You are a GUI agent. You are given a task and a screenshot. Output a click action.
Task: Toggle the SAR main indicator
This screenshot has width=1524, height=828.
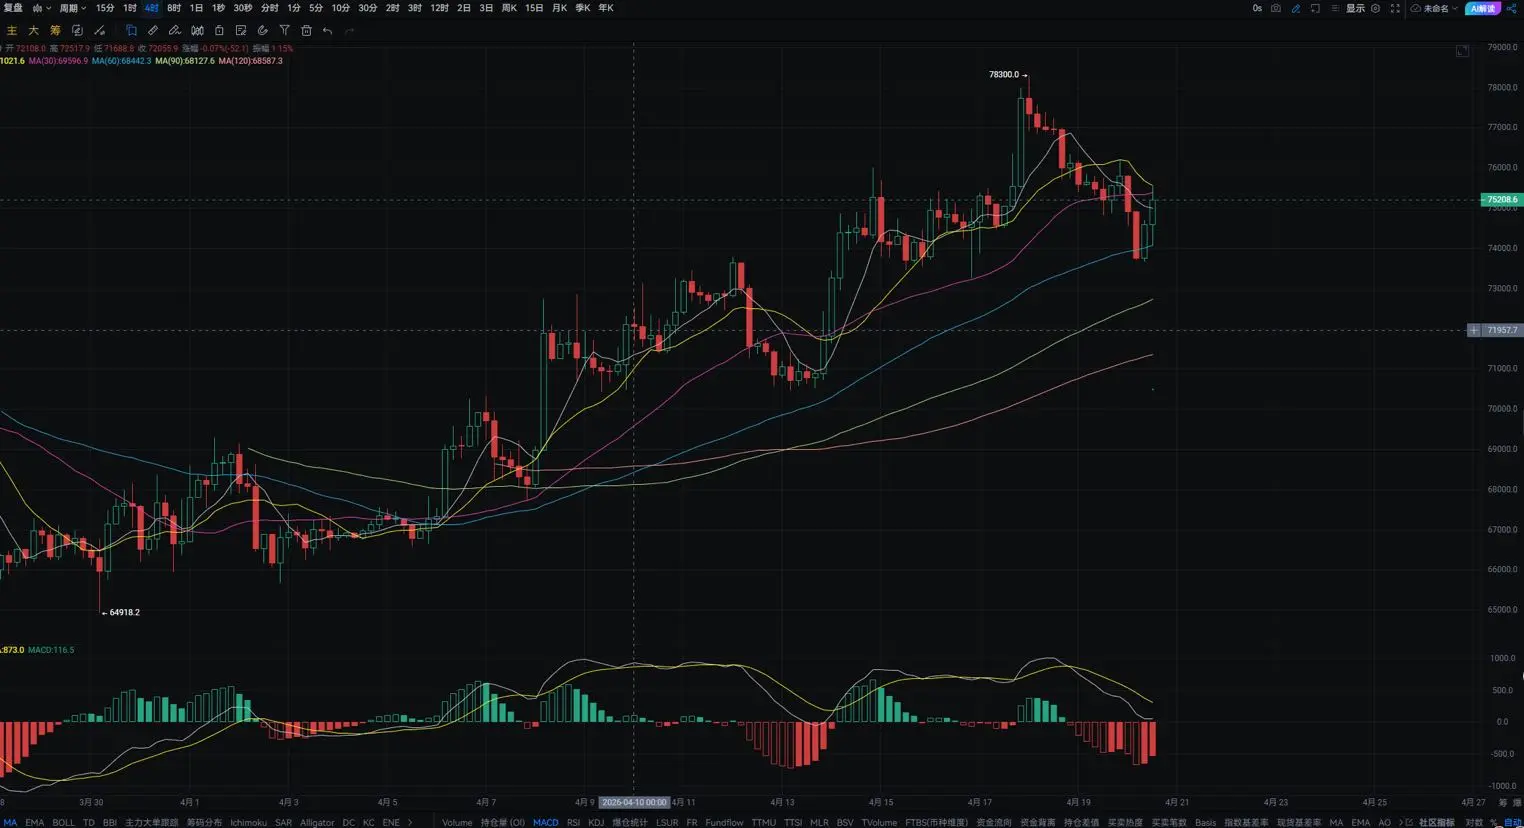pyautogui.click(x=283, y=822)
